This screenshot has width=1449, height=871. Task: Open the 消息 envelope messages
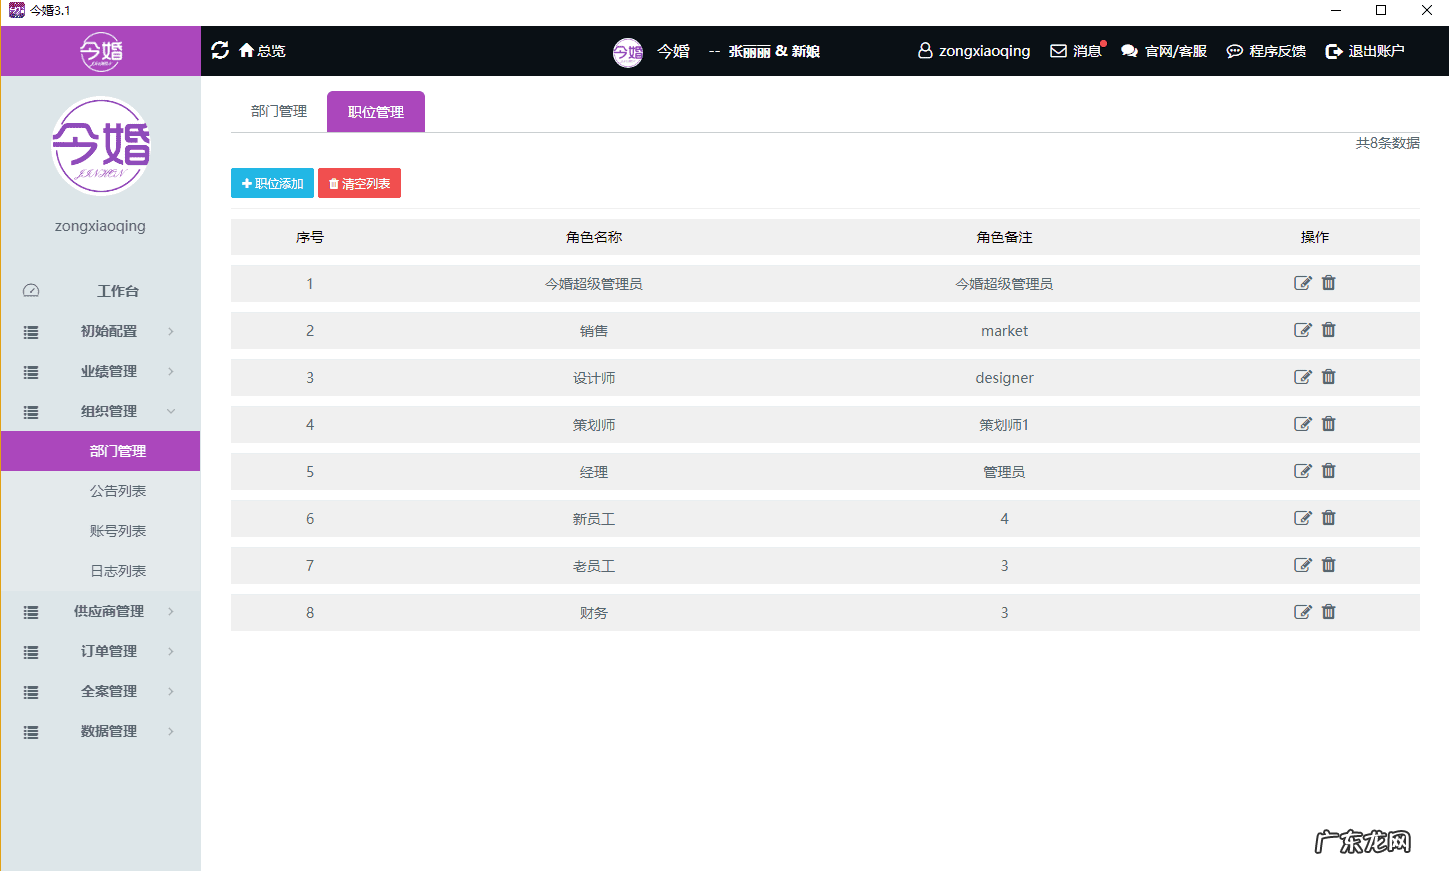(1076, 51)
